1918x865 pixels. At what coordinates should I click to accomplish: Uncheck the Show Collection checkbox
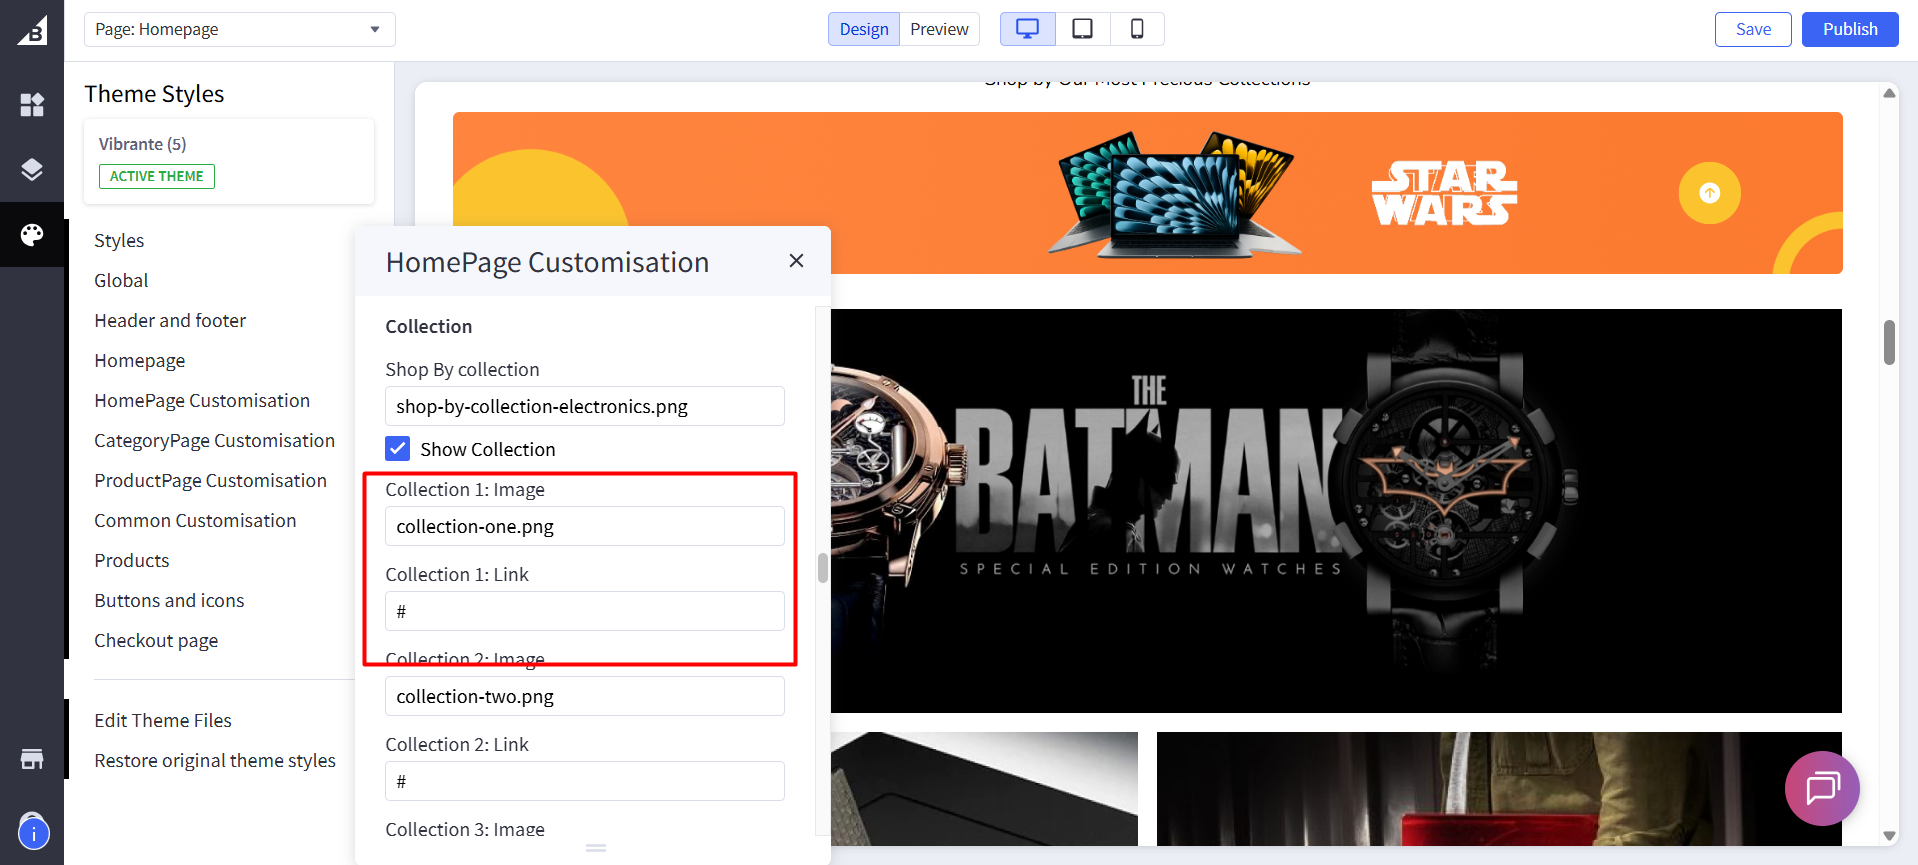(398, 448)
